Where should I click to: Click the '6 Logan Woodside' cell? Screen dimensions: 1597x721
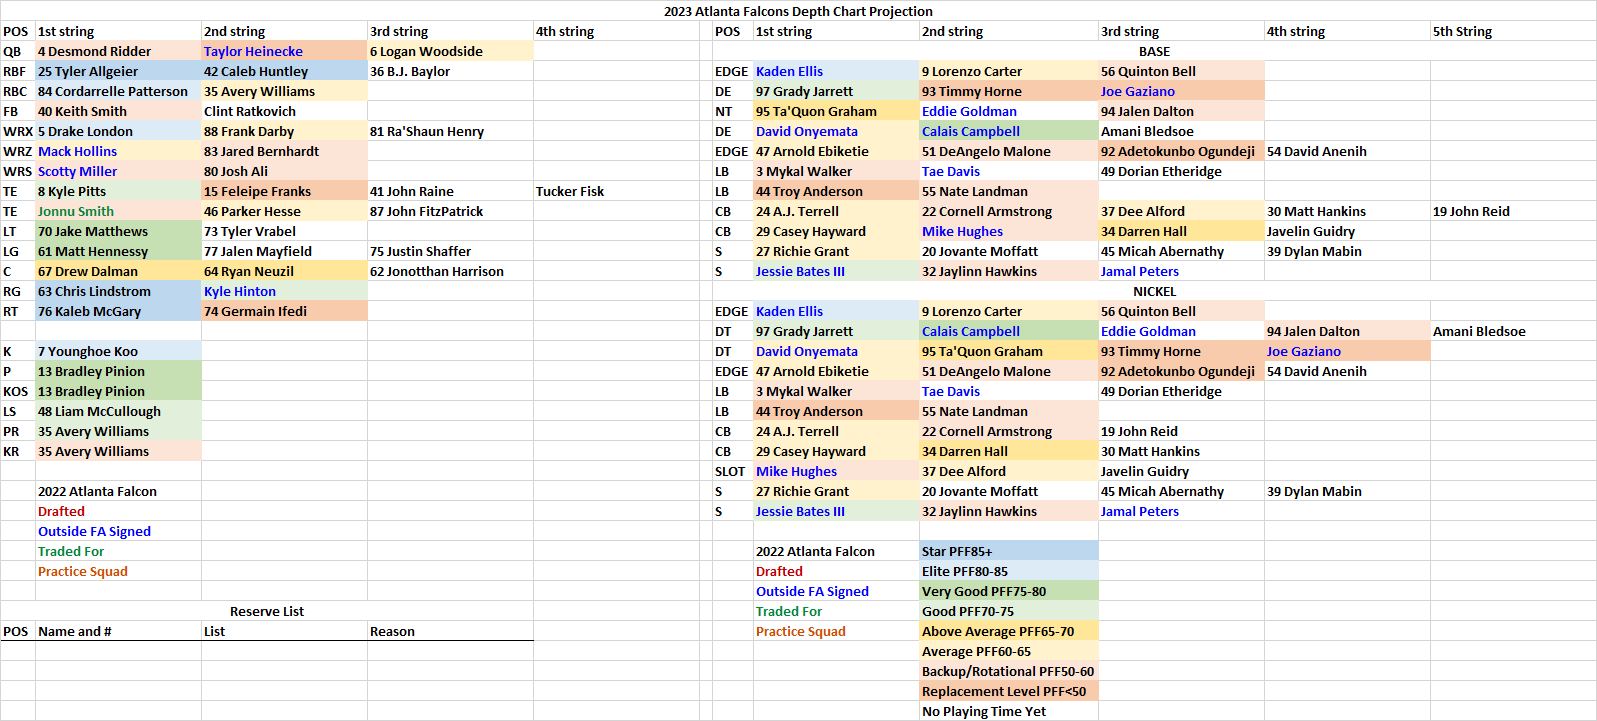[x=450, y=51]
